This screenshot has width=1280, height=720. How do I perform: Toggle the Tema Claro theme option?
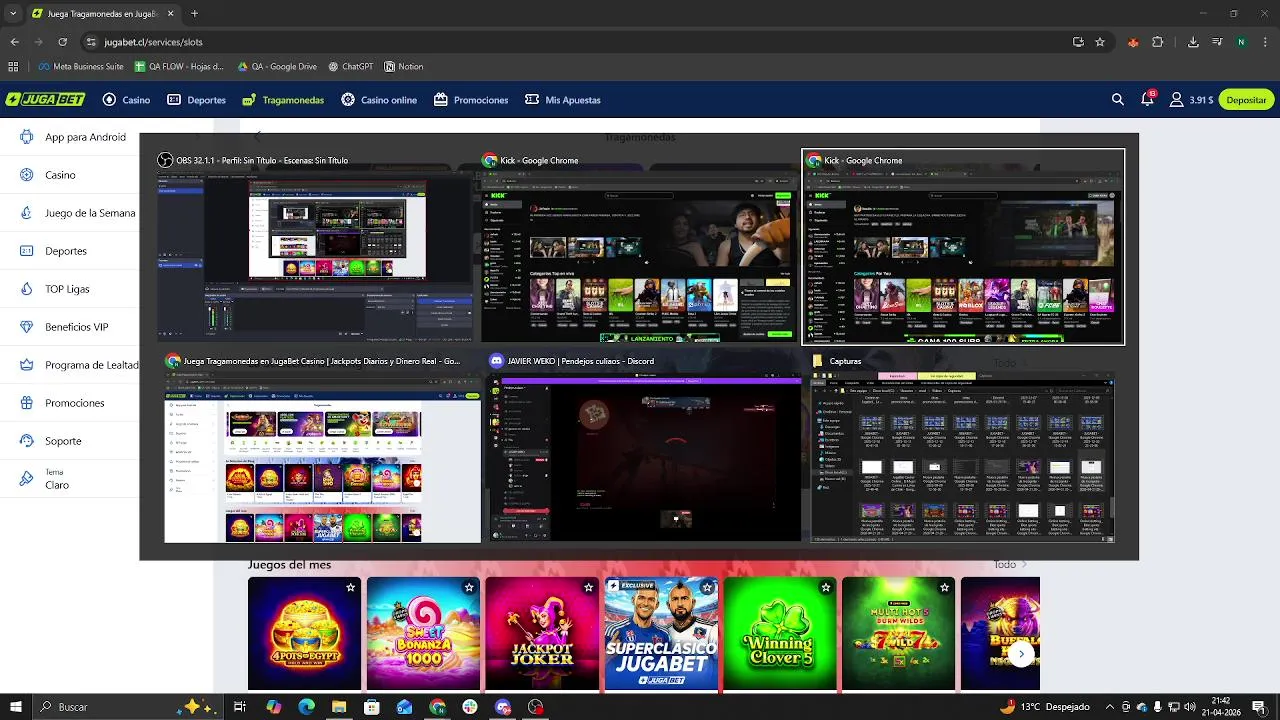pos(45,479)
